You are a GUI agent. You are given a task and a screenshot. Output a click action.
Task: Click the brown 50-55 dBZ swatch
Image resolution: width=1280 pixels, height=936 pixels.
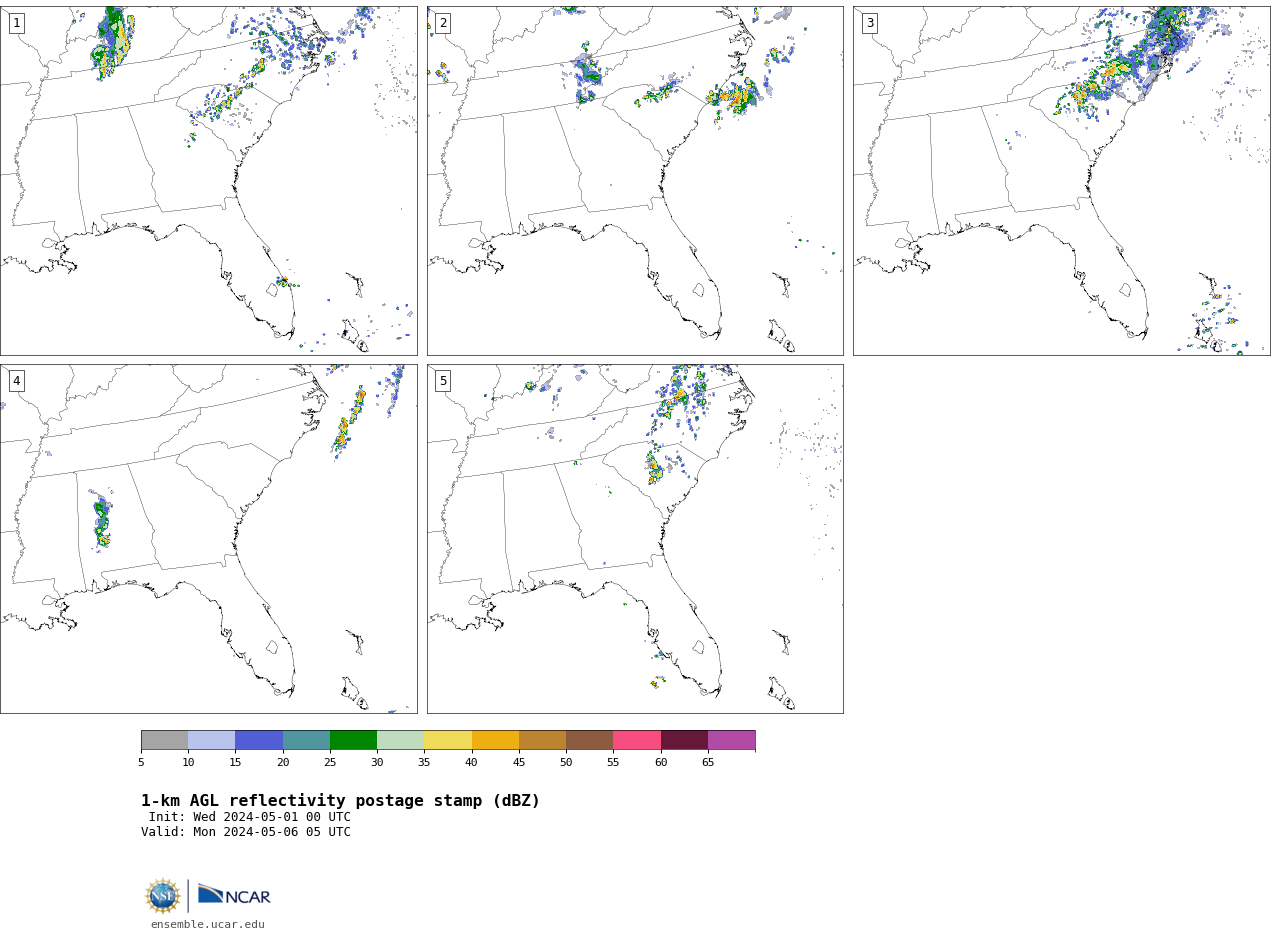[x=590, y=740]
